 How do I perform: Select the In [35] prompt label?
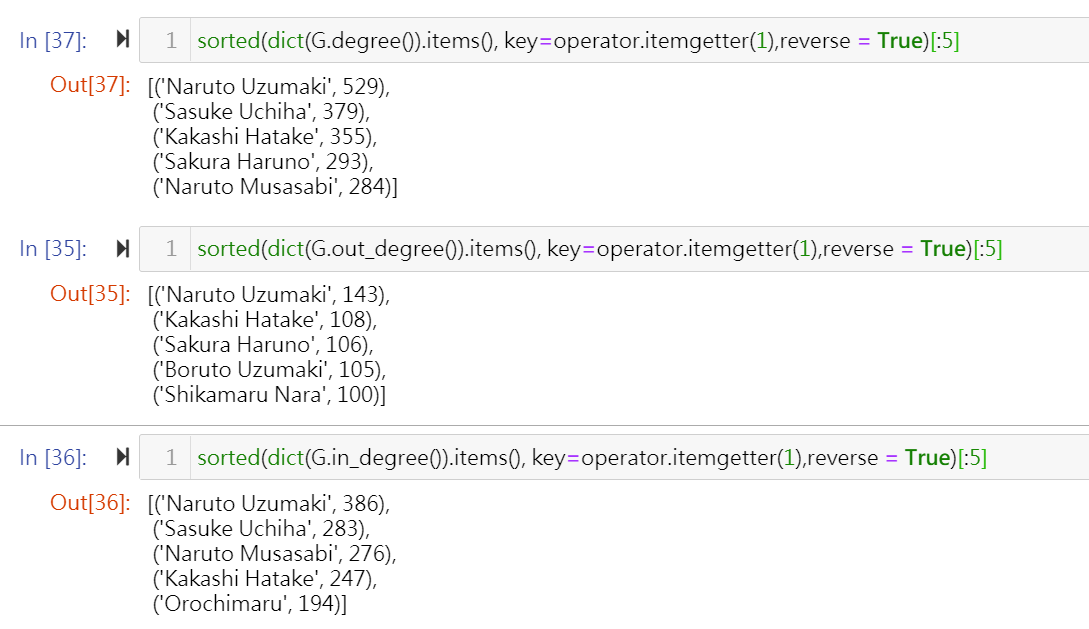coord(53,249)
